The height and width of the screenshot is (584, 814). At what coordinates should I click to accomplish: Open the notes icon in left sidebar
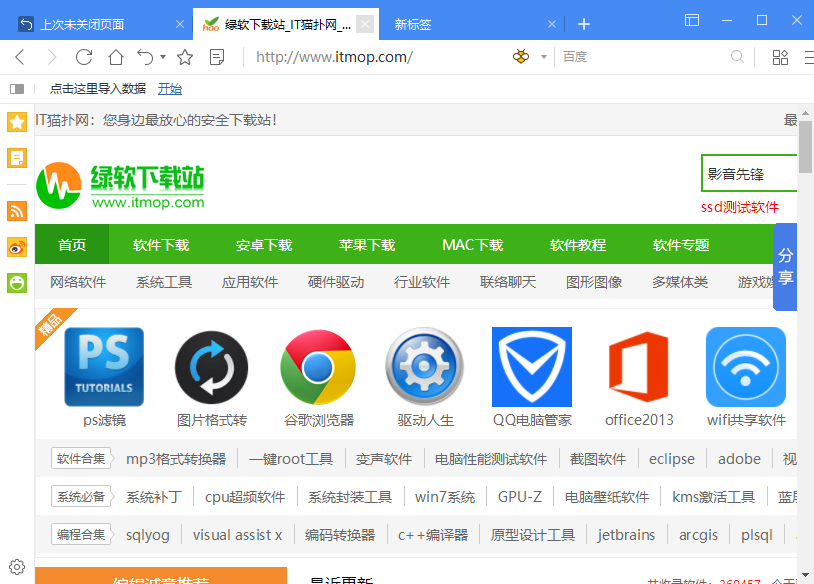[x=17, y=158]
